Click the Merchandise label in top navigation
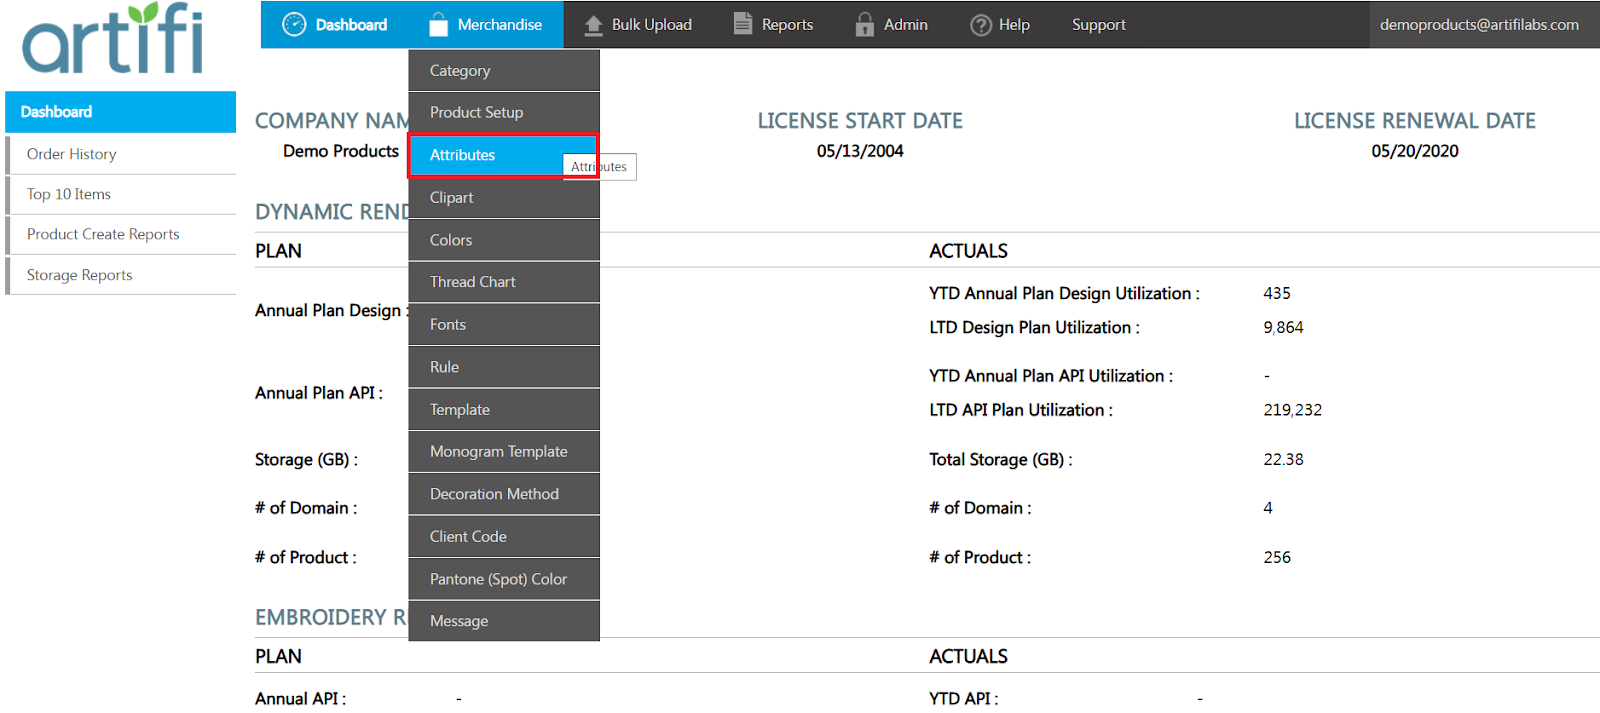The height and width of the screenshot is (713, 1600). (x=500, y=25)
